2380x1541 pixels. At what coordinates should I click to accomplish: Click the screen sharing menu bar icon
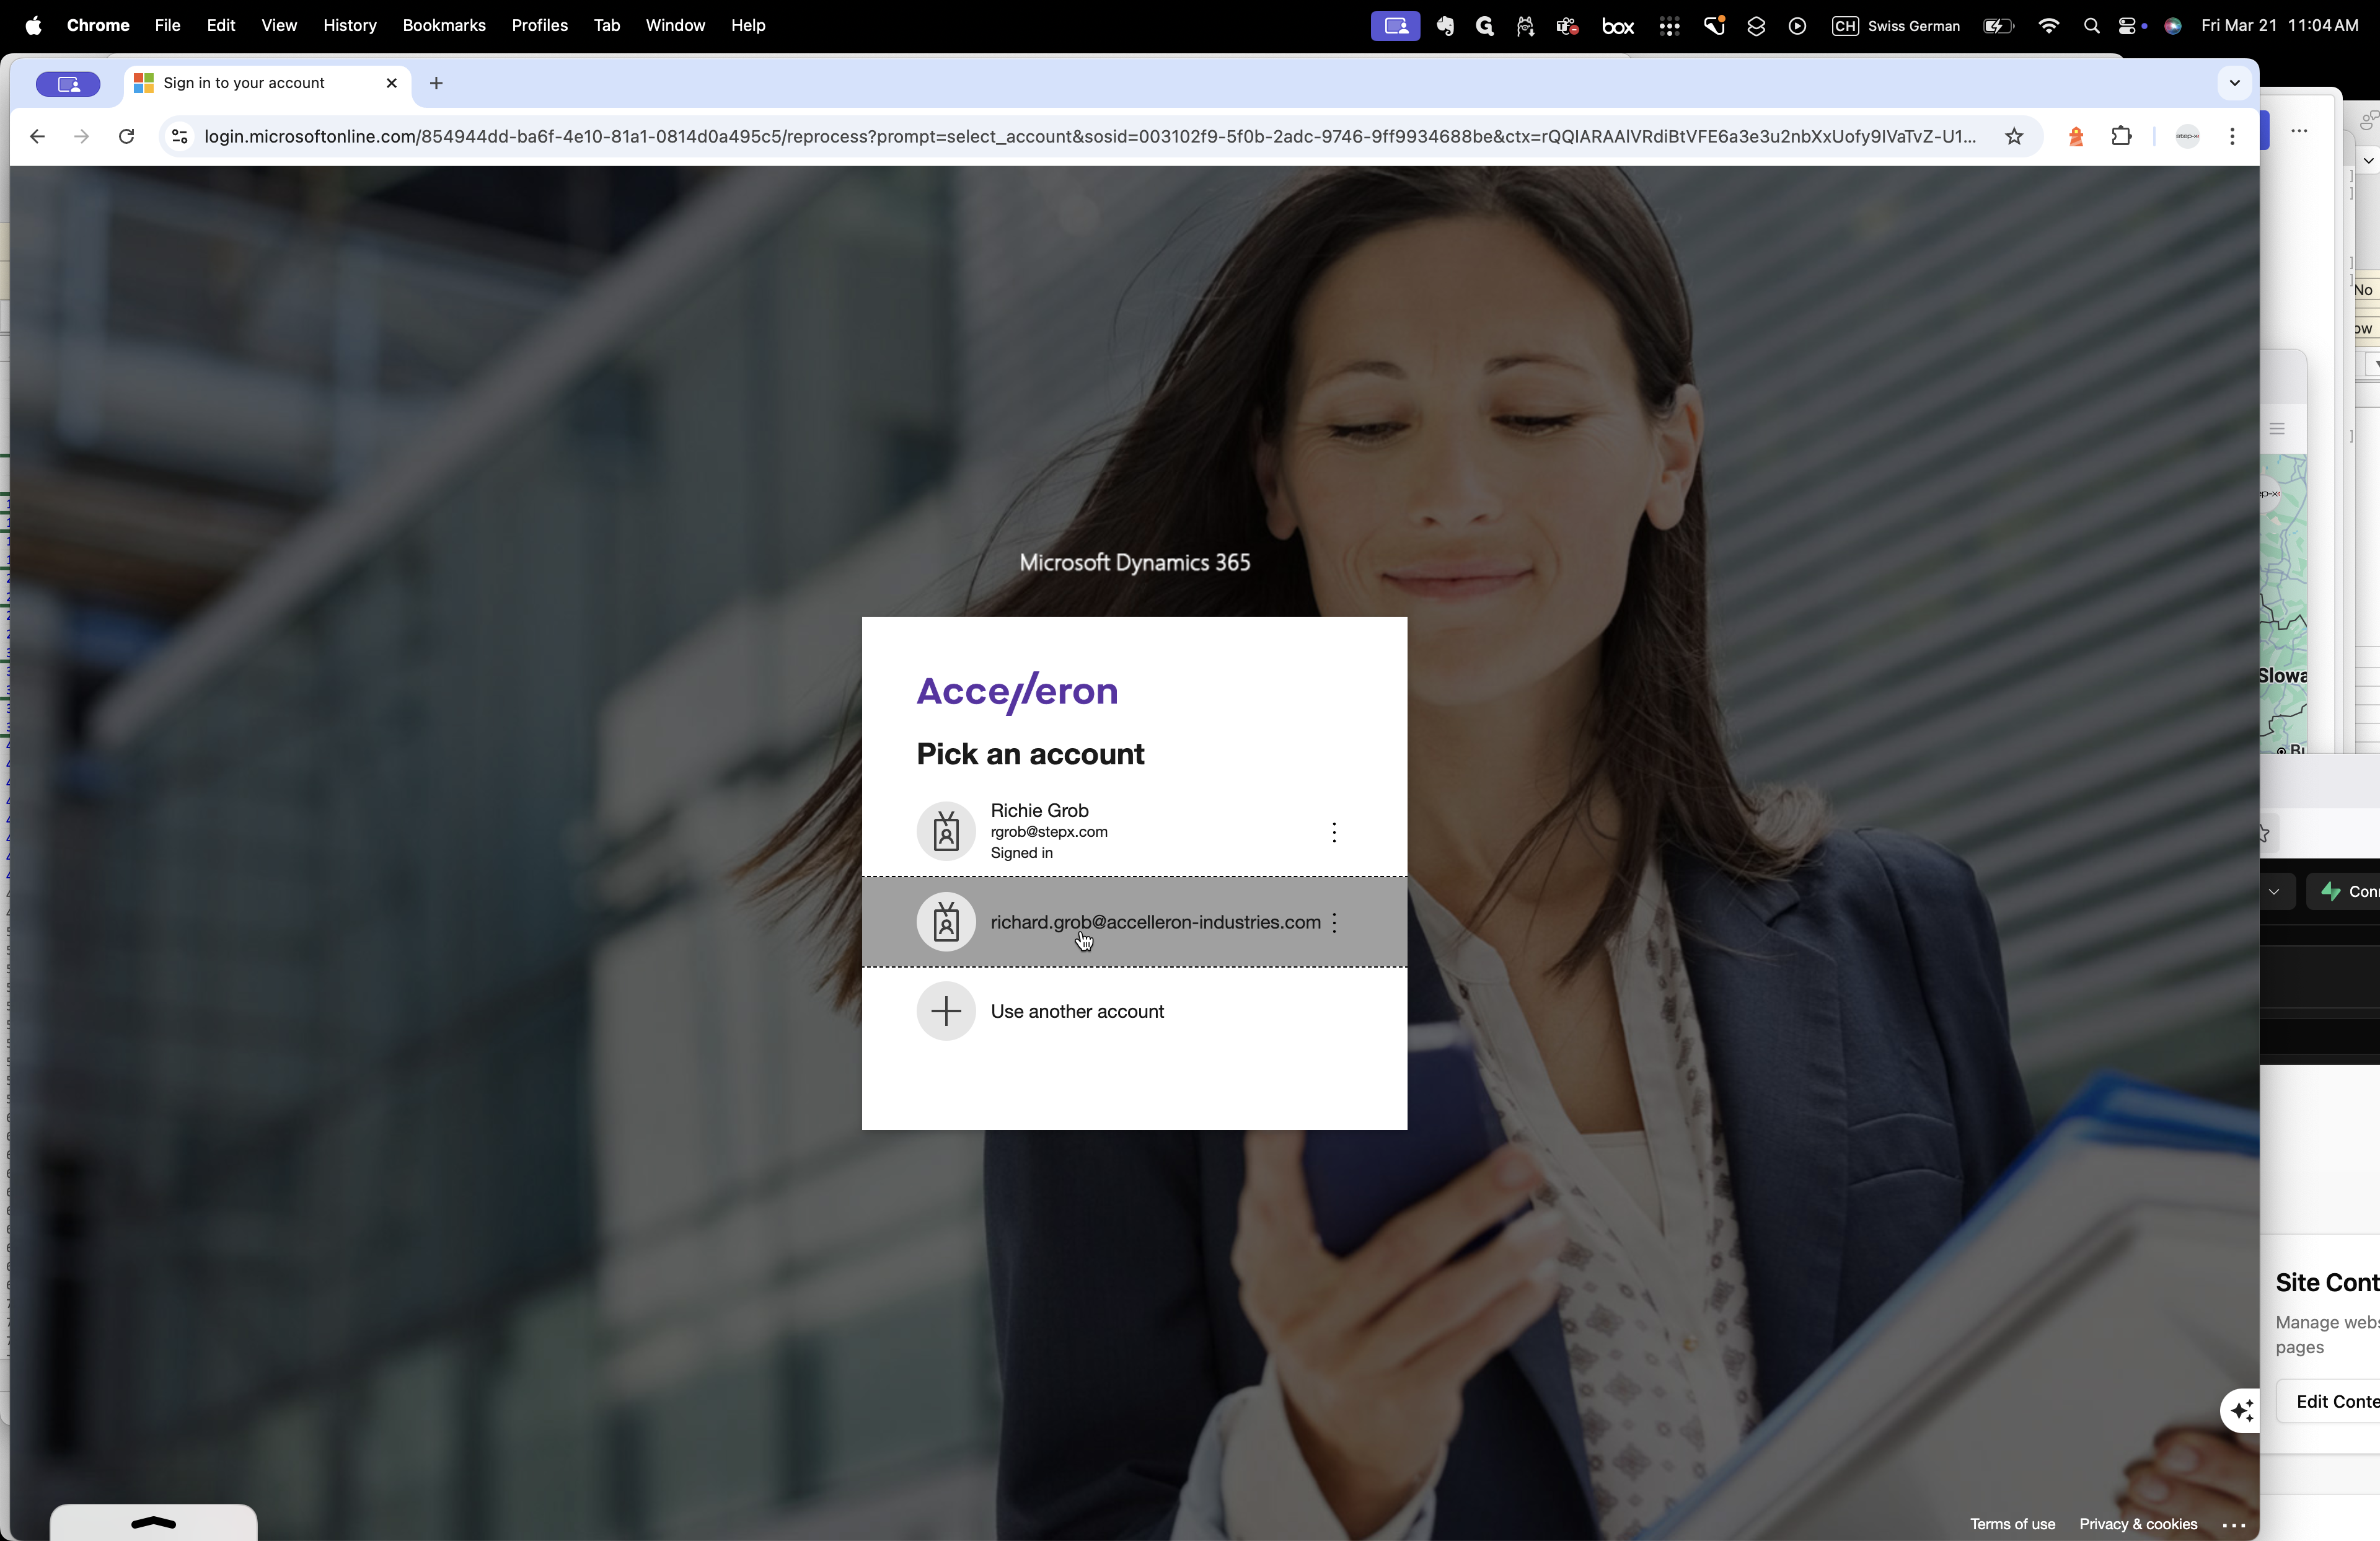[x=1395, y=26]
